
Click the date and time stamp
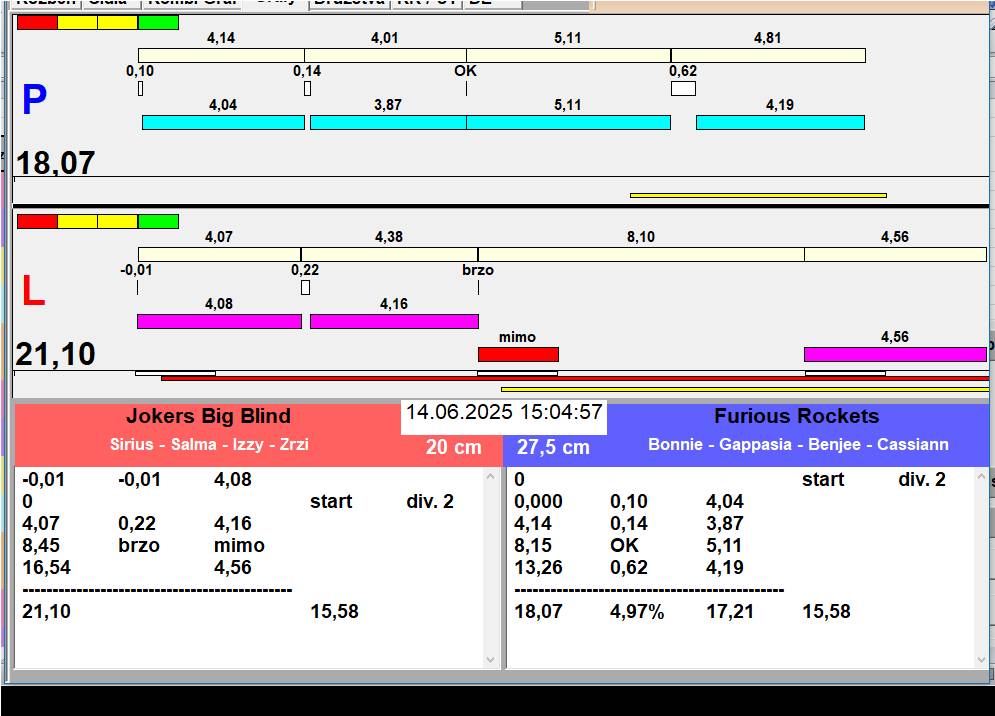tap(504, 412)
